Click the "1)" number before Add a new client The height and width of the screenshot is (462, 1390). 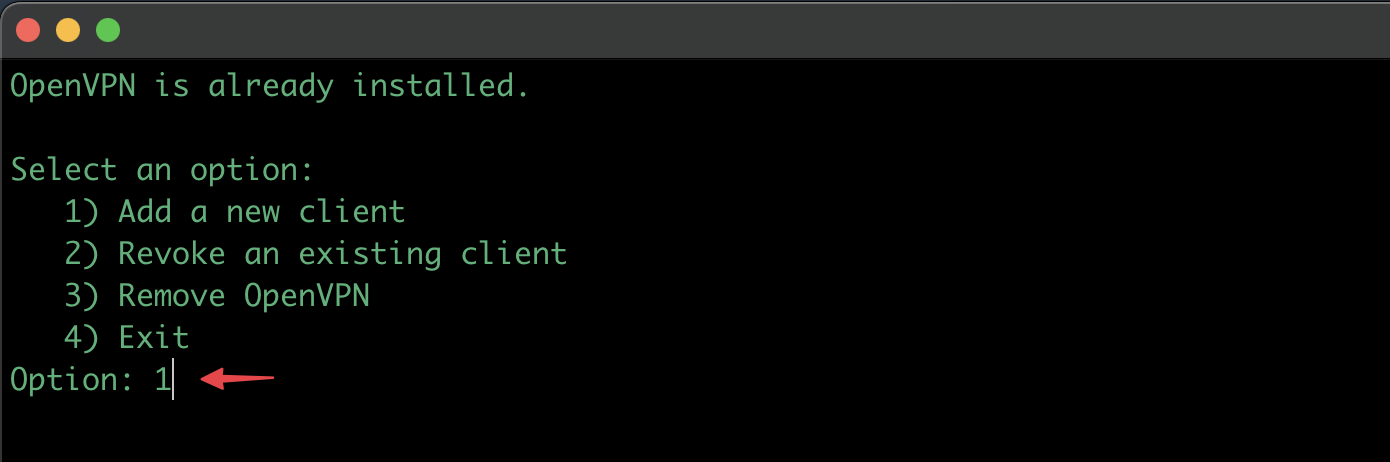(82, 212)
